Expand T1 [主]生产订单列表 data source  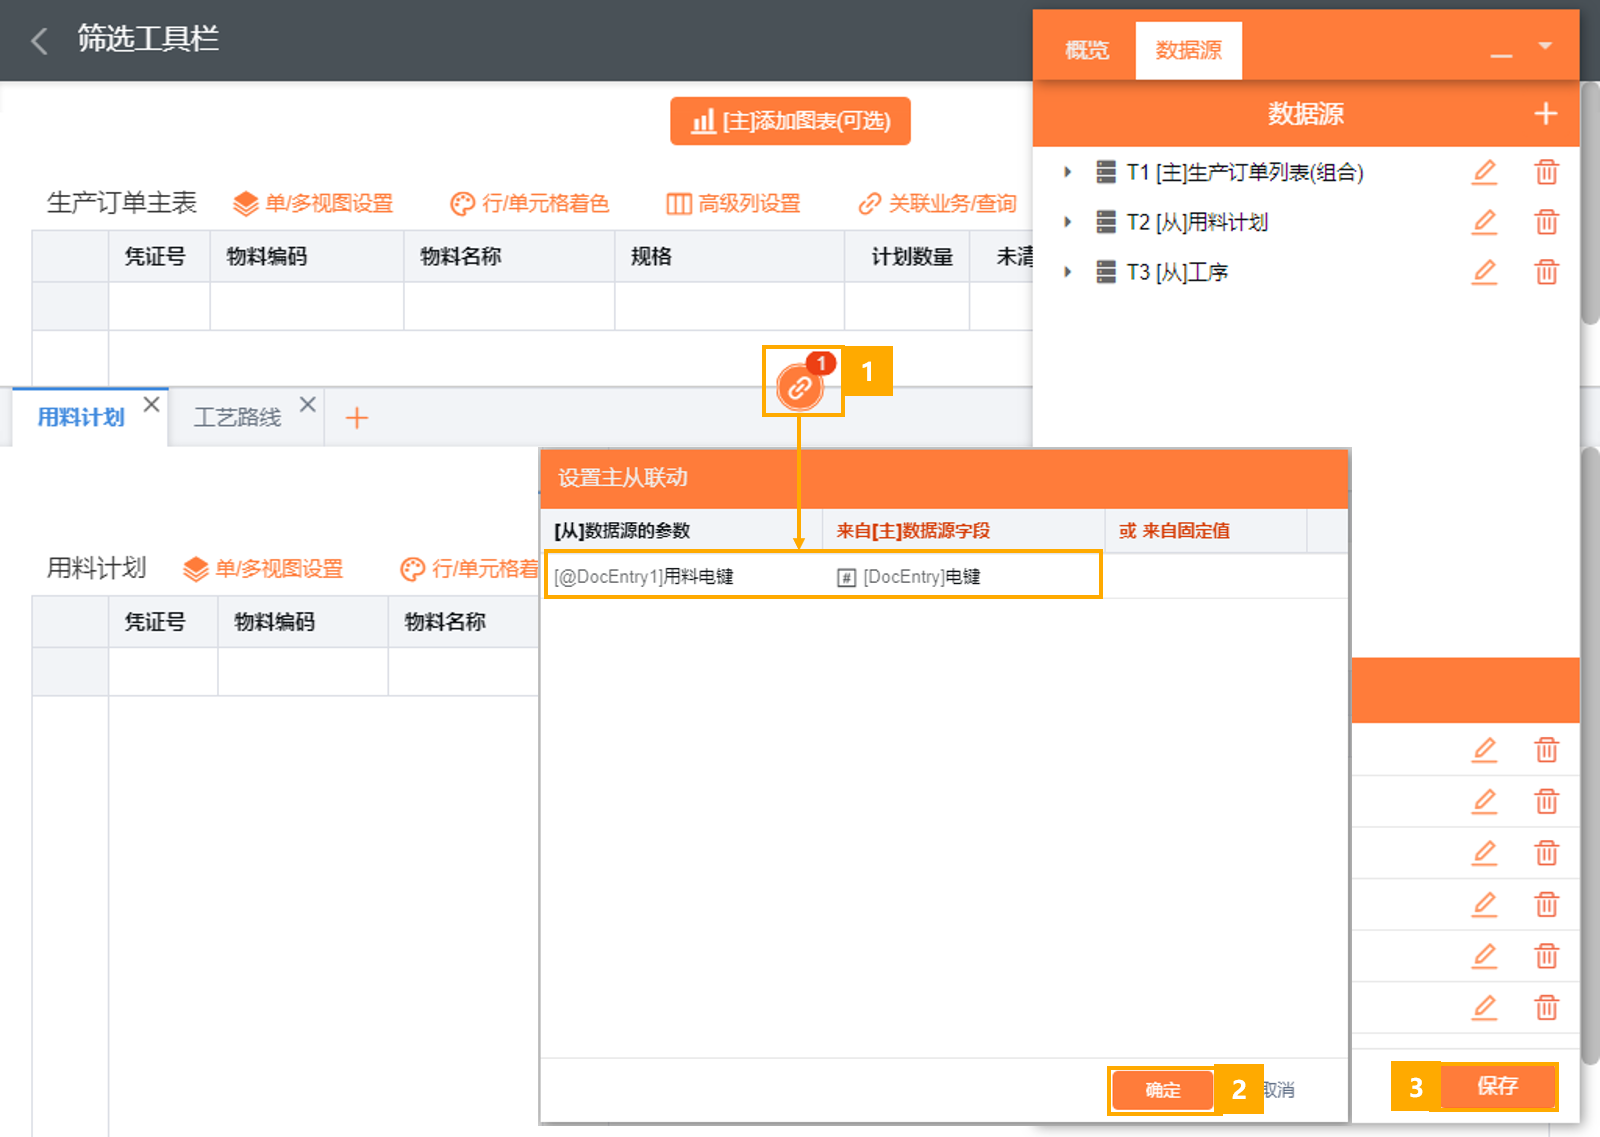click(1068, 172)
